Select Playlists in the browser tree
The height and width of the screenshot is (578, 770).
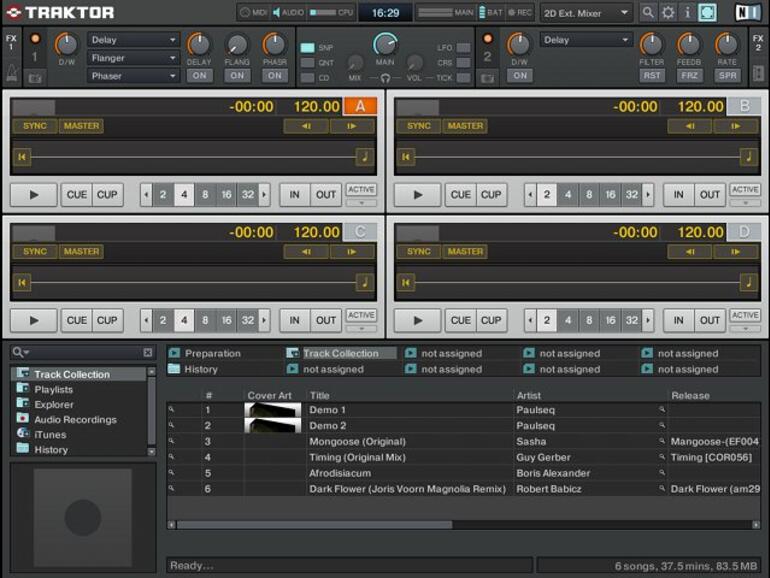(53, 389)
